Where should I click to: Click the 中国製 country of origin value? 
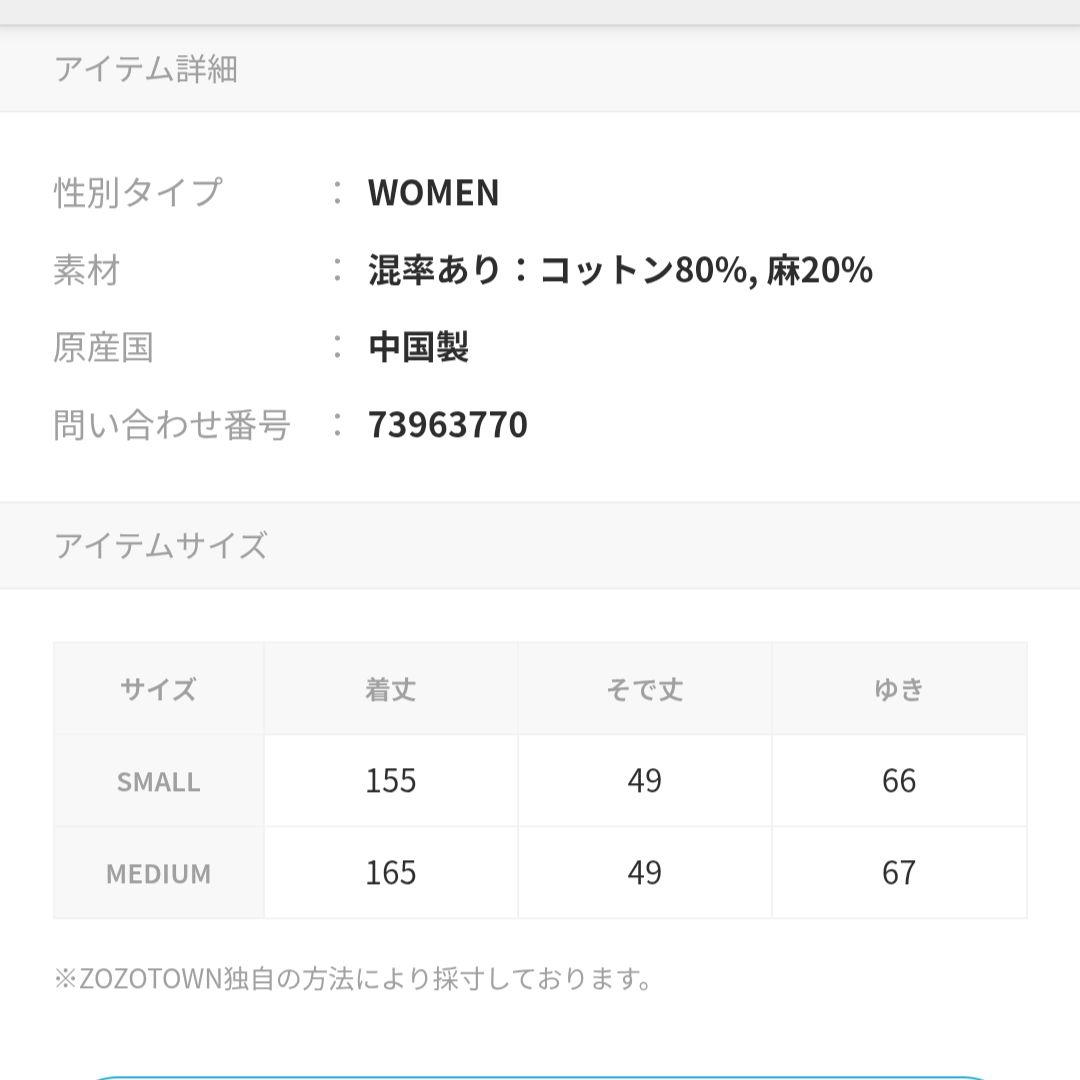pos(419,347)
